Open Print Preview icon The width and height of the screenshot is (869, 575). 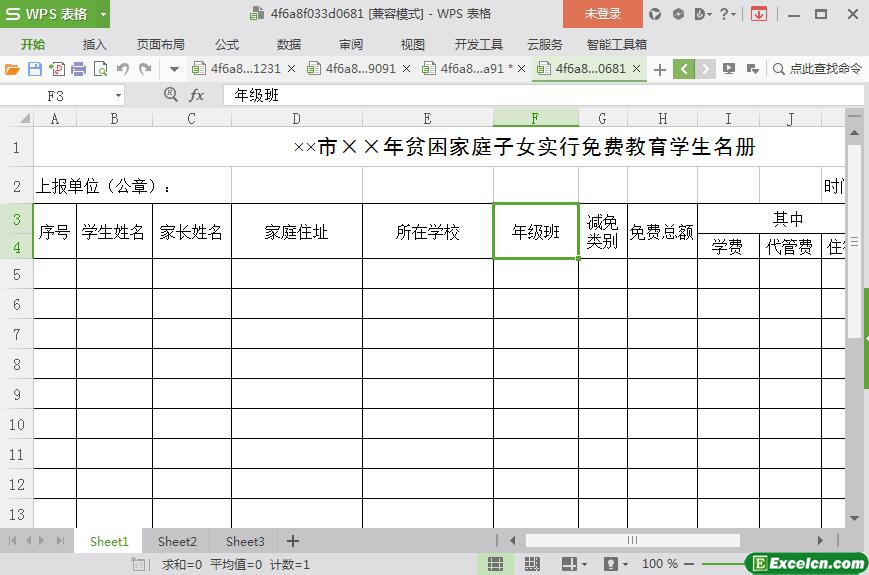tap(100, 69)
